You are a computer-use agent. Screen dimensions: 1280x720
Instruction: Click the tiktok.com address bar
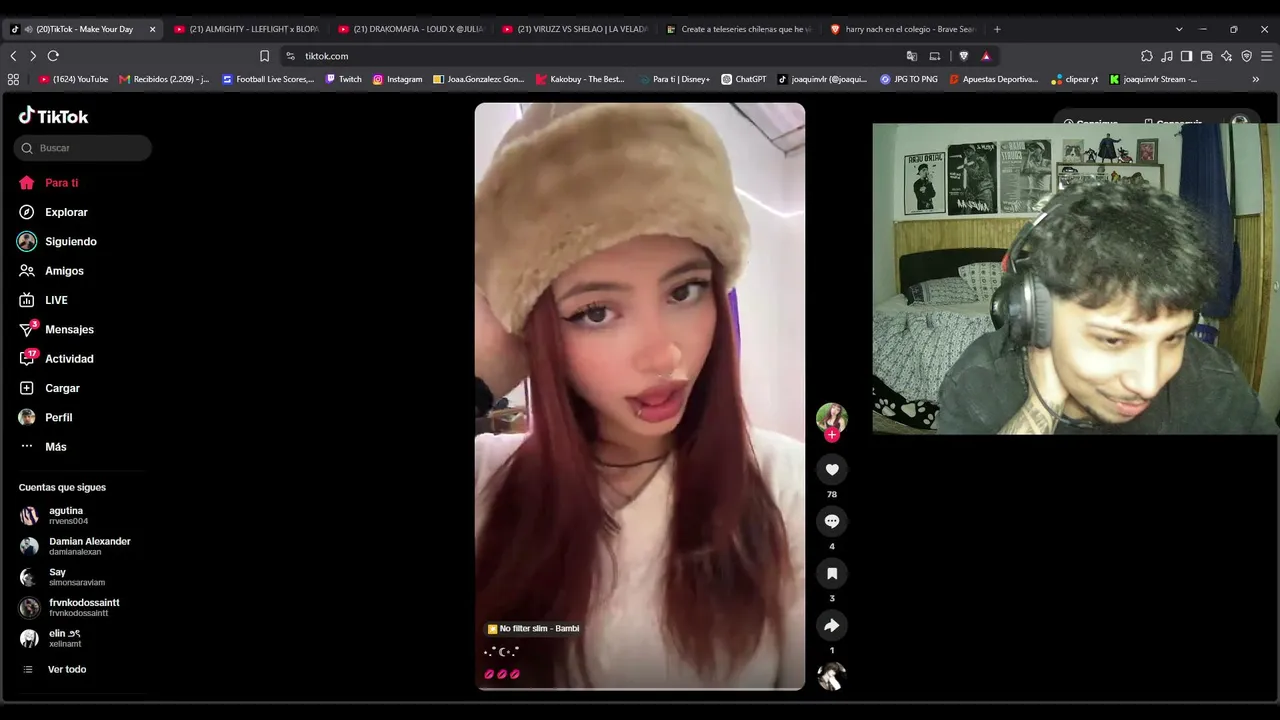point(590,56)
